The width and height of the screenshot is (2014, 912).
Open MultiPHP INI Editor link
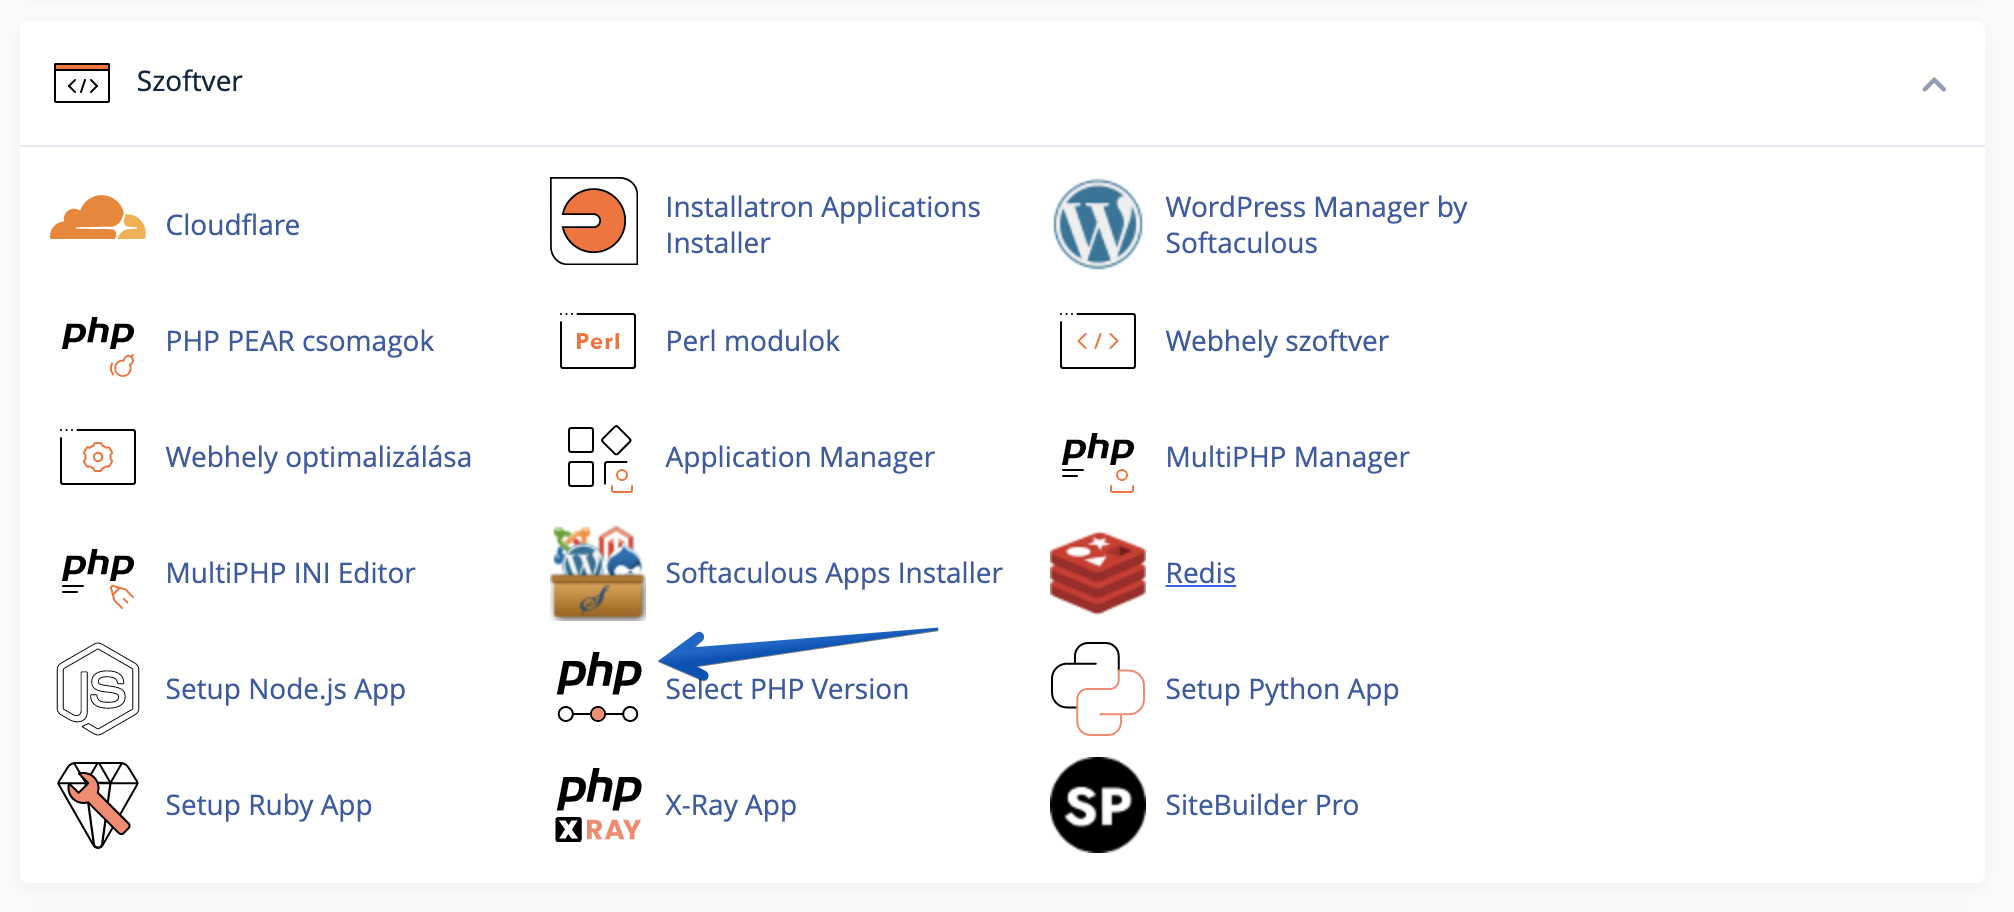(x=291, y=573)
